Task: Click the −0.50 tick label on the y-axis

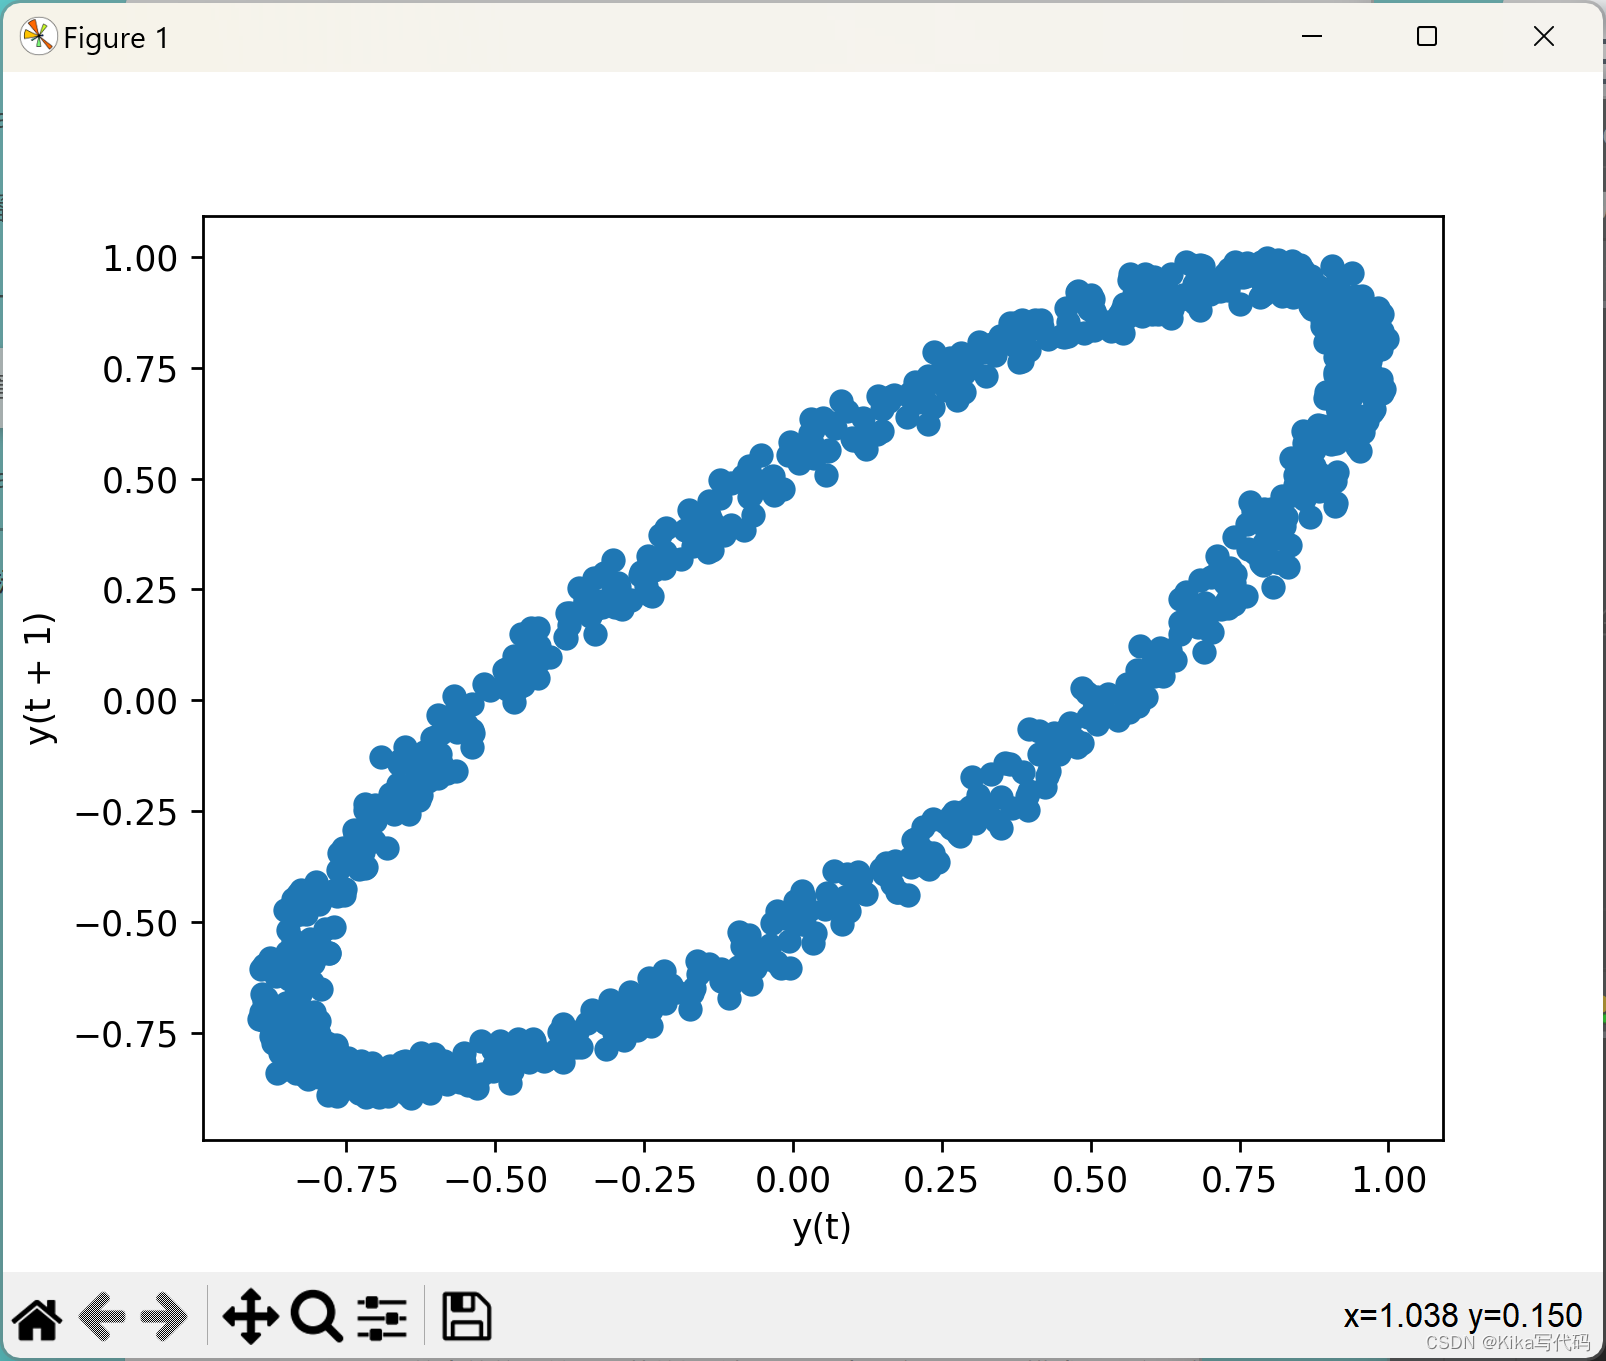Action: (127, 924)
